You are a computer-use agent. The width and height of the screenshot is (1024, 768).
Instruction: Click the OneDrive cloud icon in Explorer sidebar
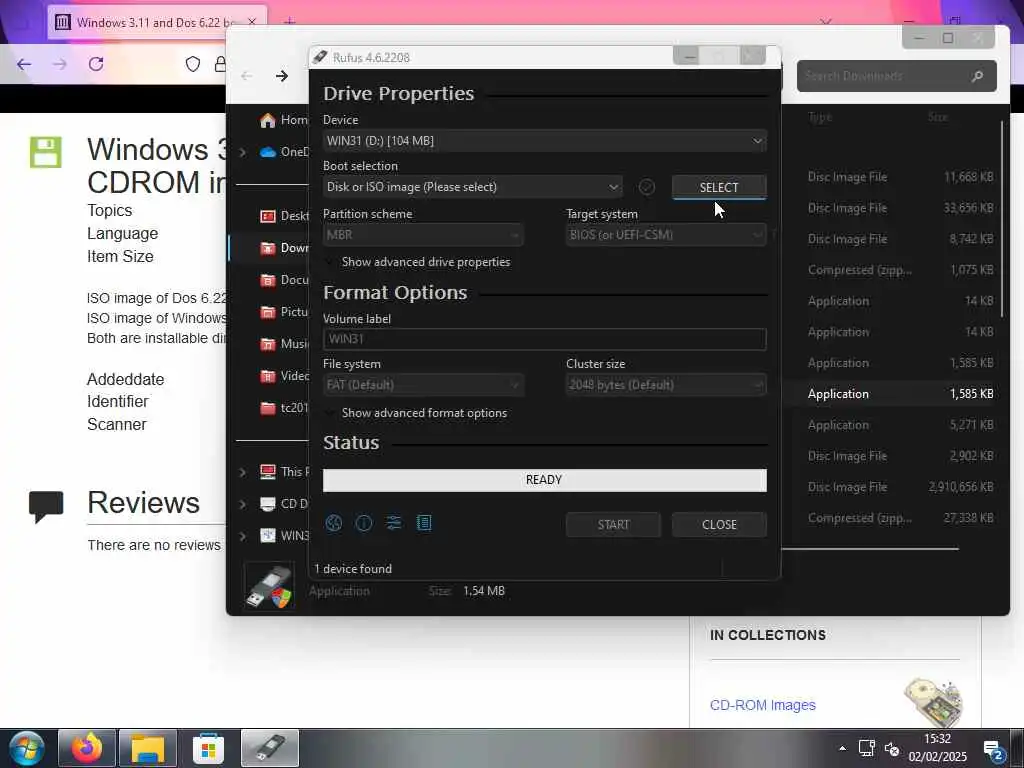[x=268, y=152]
